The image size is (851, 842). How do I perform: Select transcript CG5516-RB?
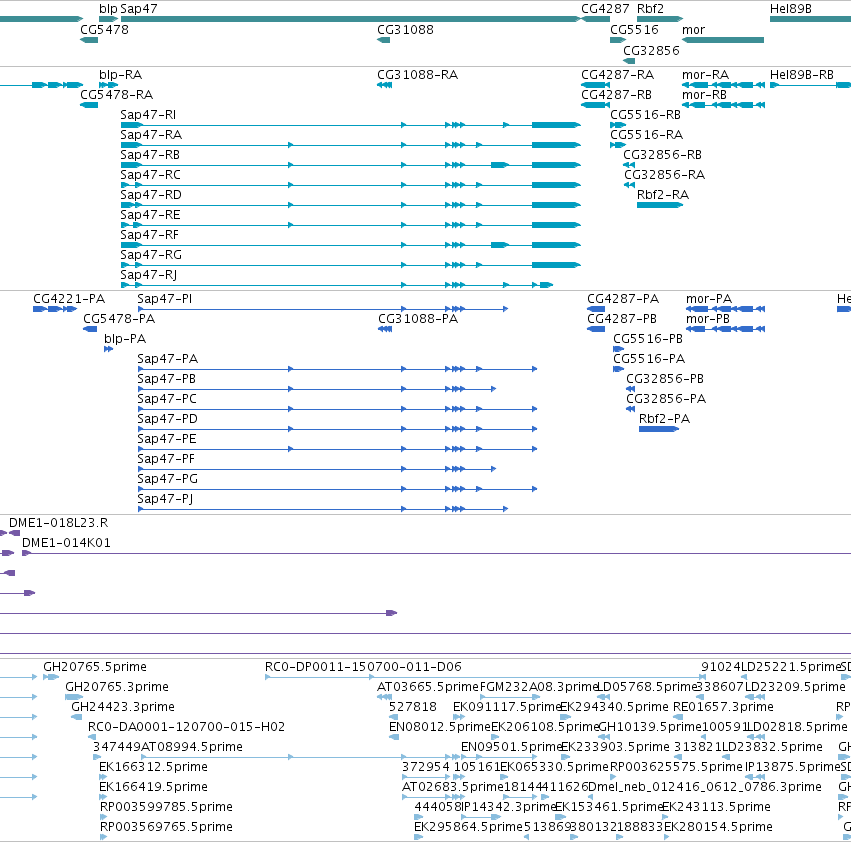click(618, 125)
